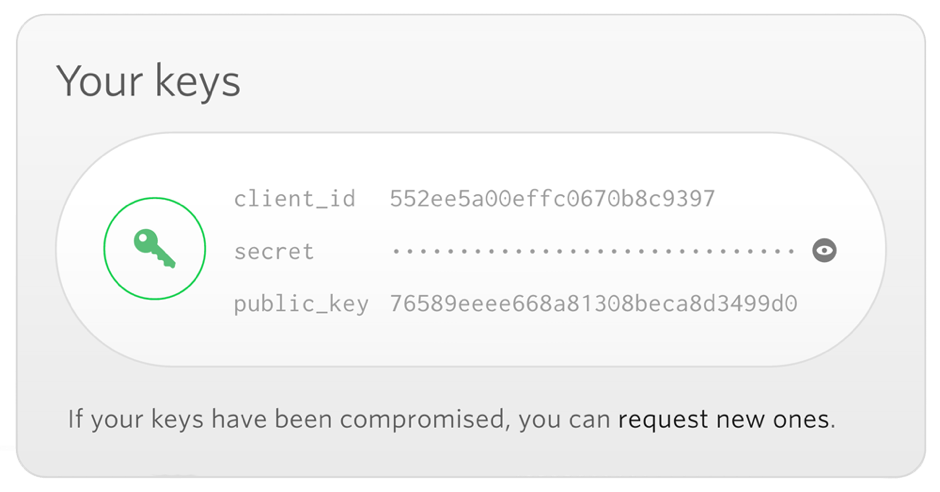Screen dimensions: 940x492
Task: Click the word "Your" in the title
Action: [100, 81]
